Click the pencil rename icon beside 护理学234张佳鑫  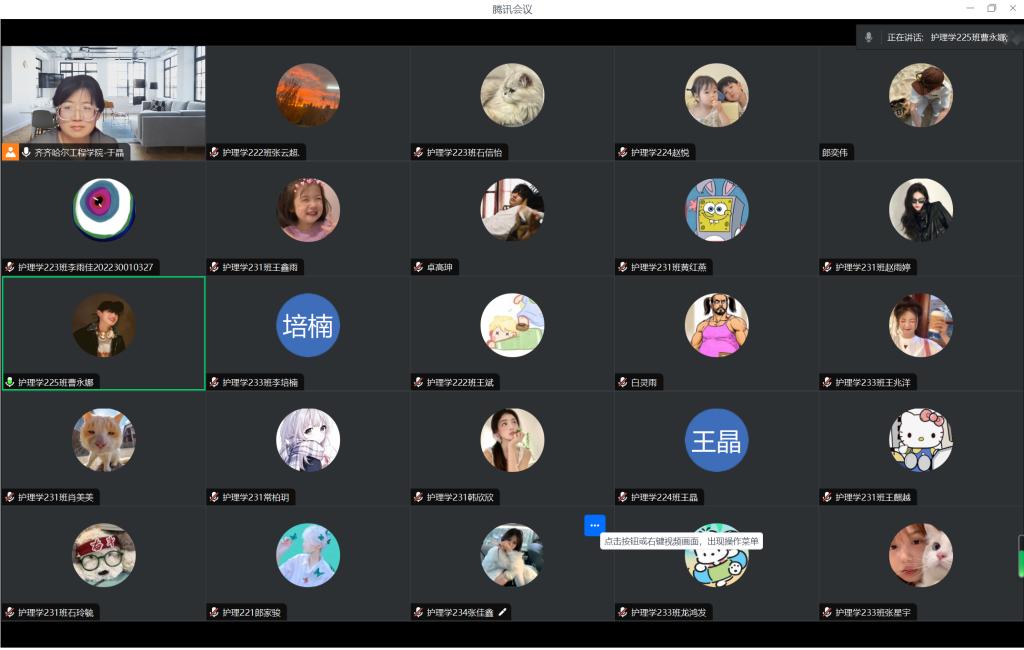click(503, 612)
